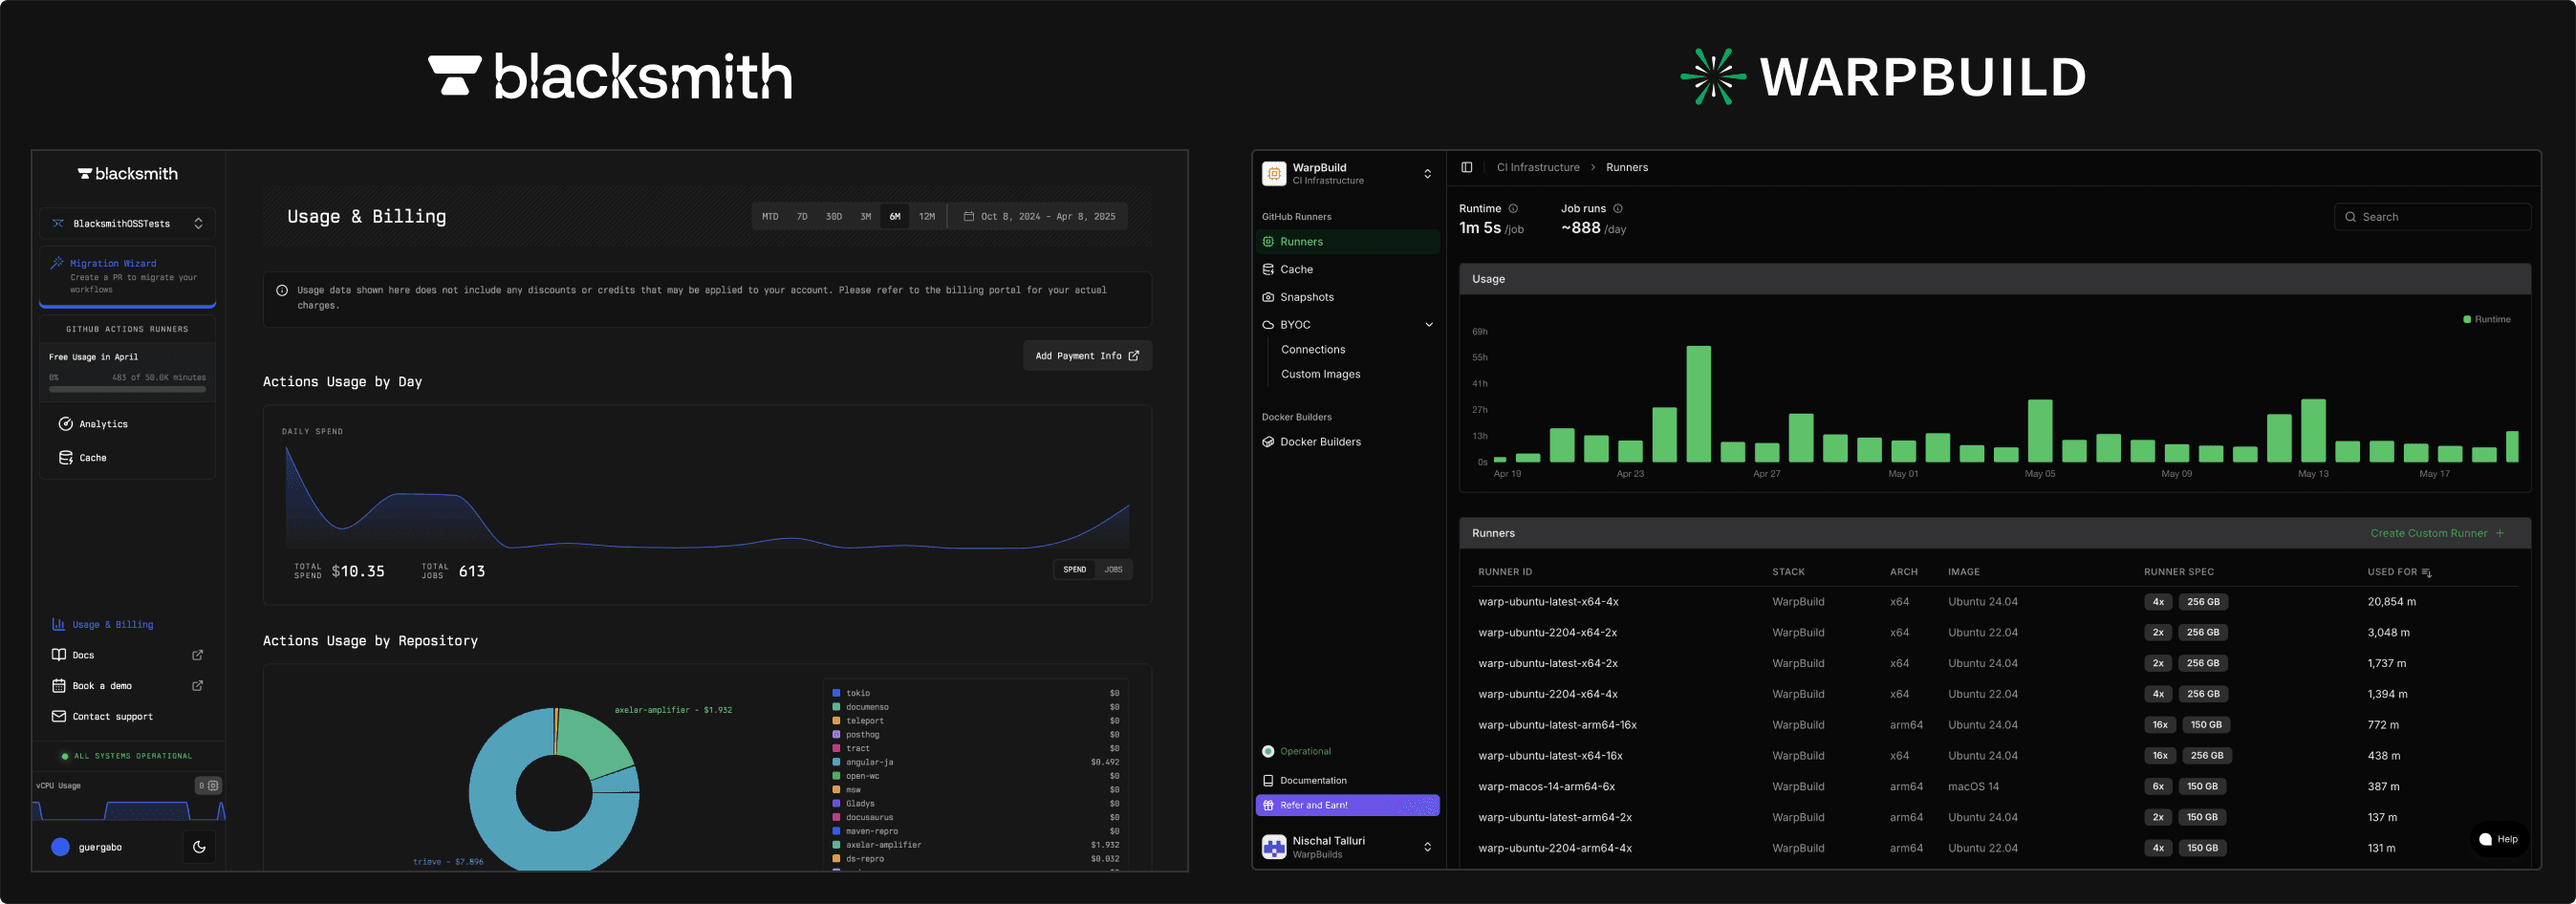Switch the daily spend chart to JOBS
Screen dimensions: 2576x904
coord(1114,569)
